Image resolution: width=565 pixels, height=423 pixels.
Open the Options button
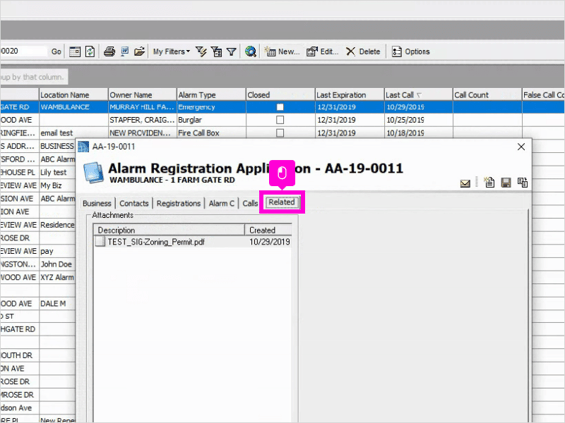[411, 52]
